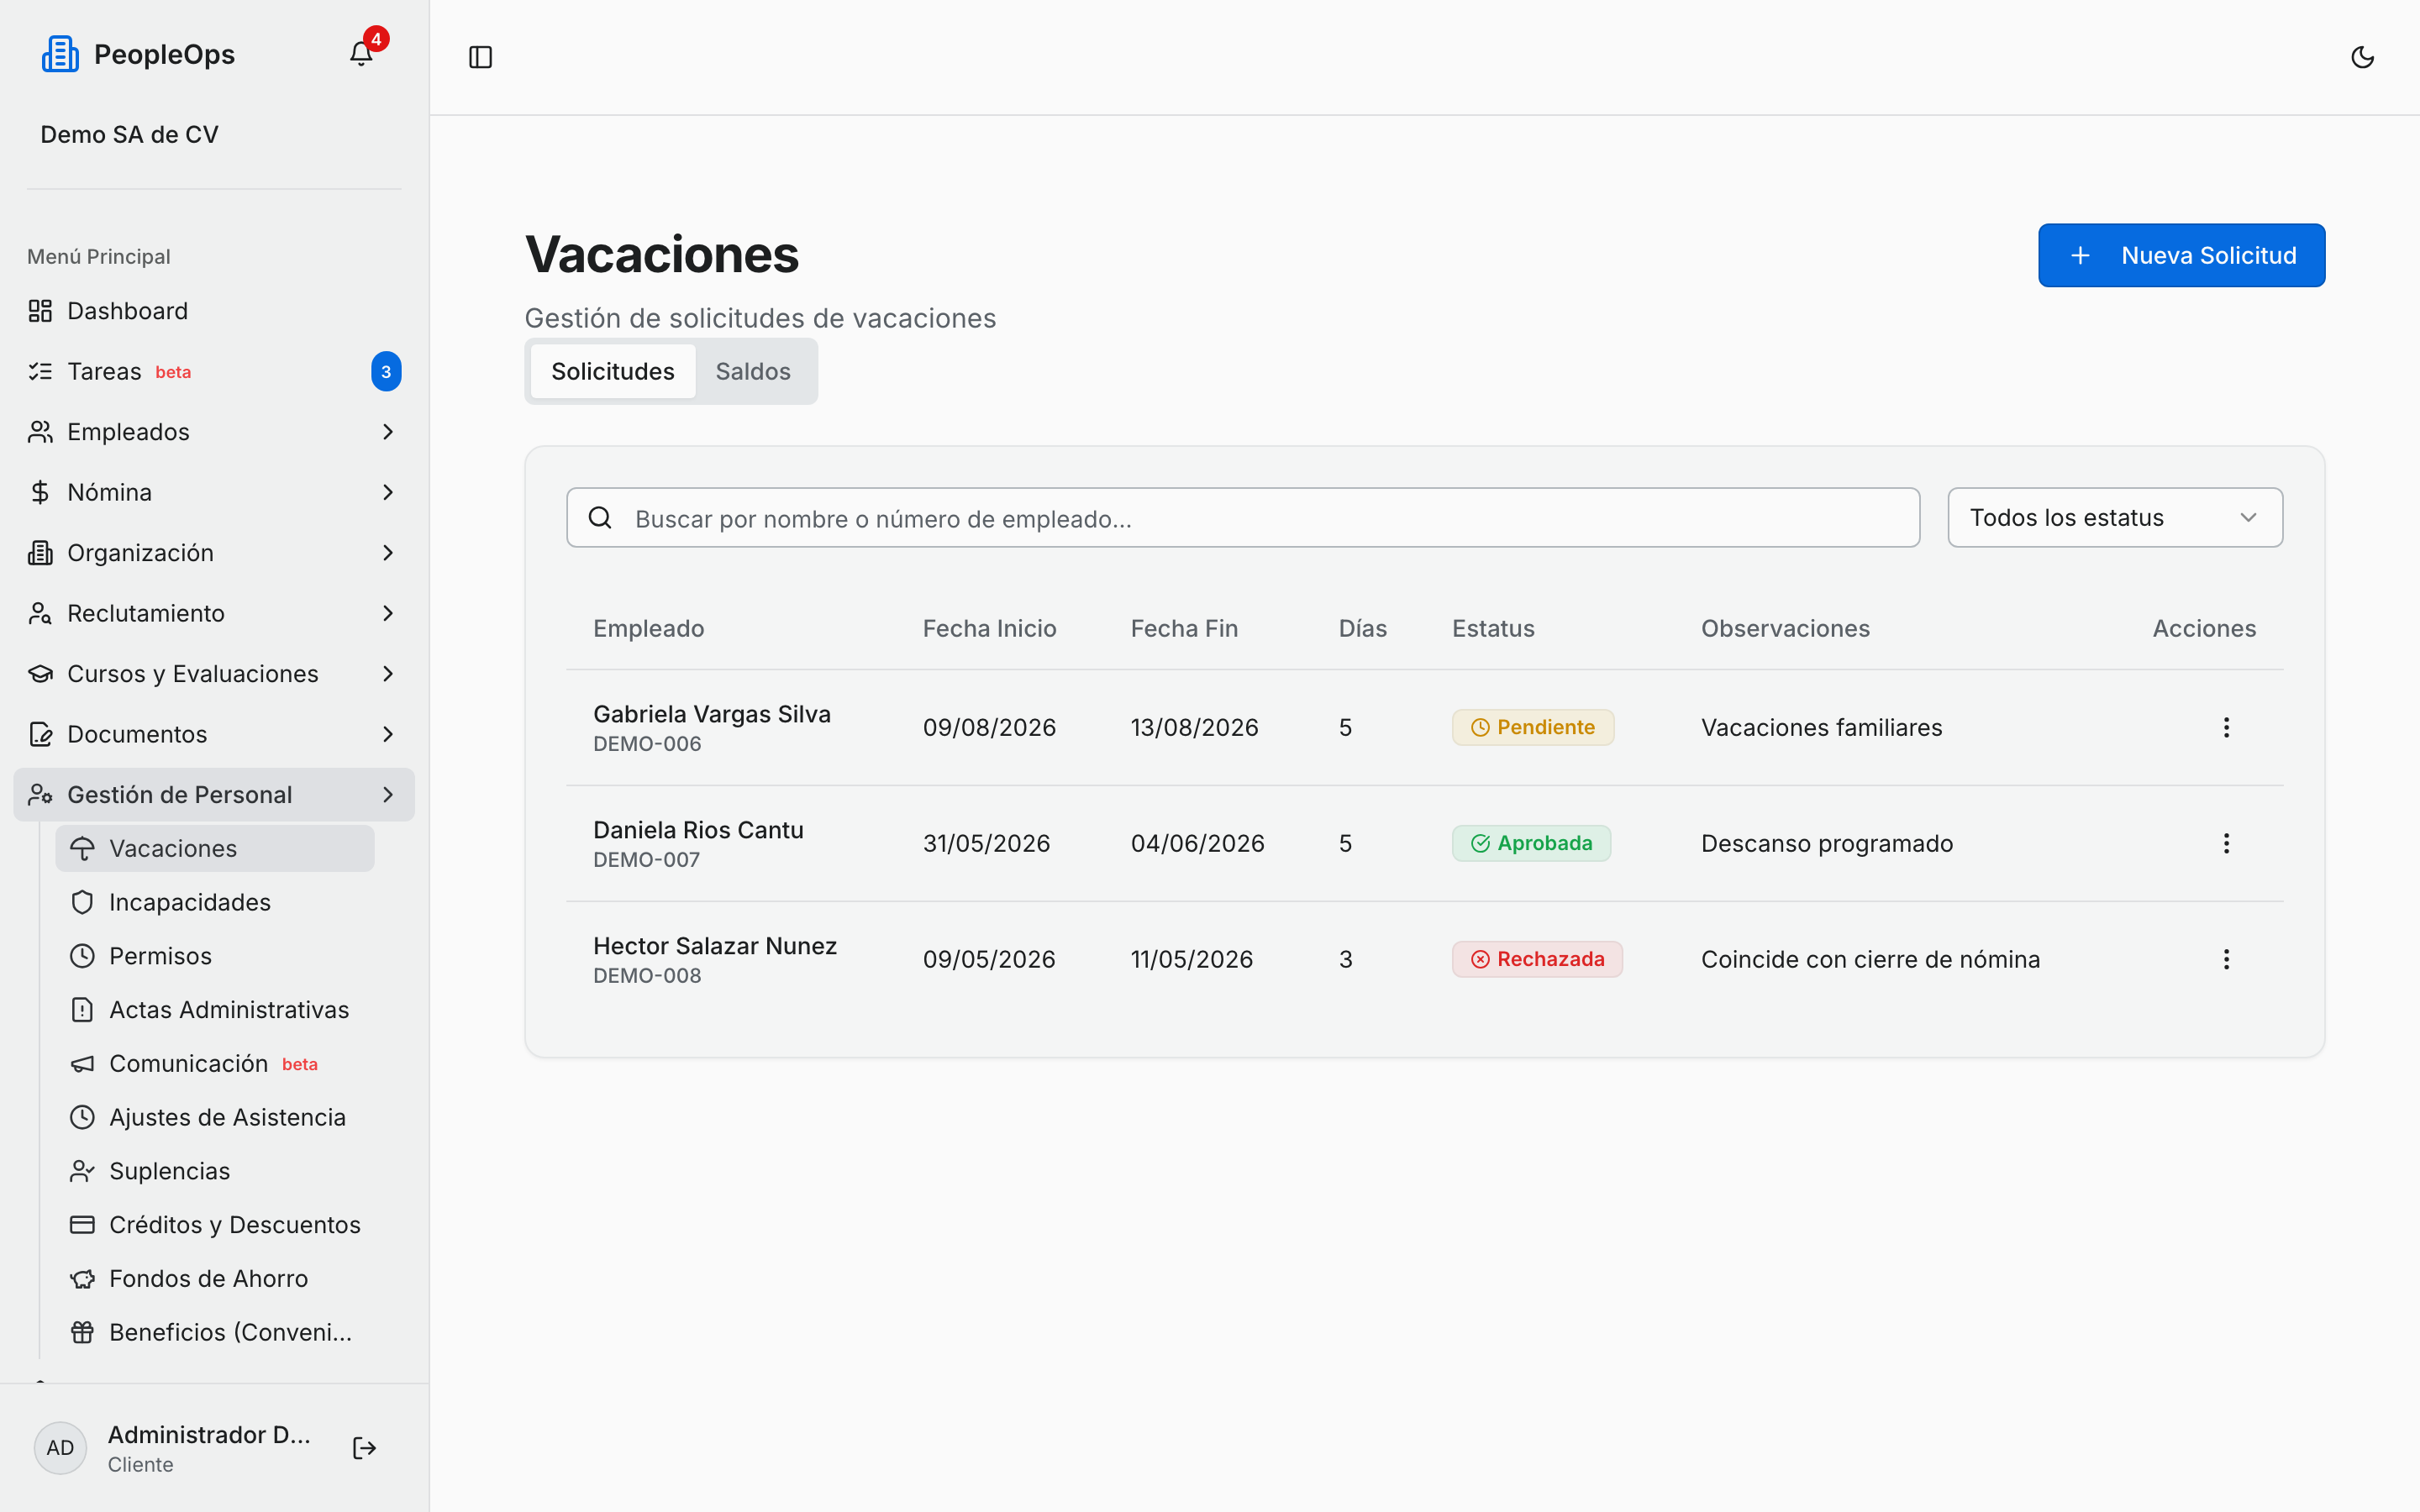This screenshot has width=2420, height=1512.
Task: Open actions menu for Hector Salazar Nunez
Action: point(2226,960)
